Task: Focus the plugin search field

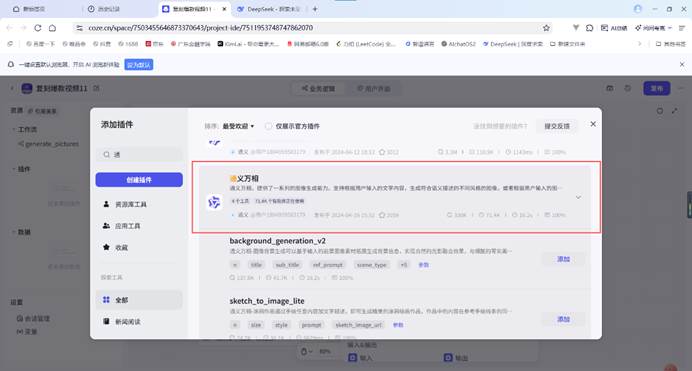Action: pyautogui.click(x=139, y=154)
